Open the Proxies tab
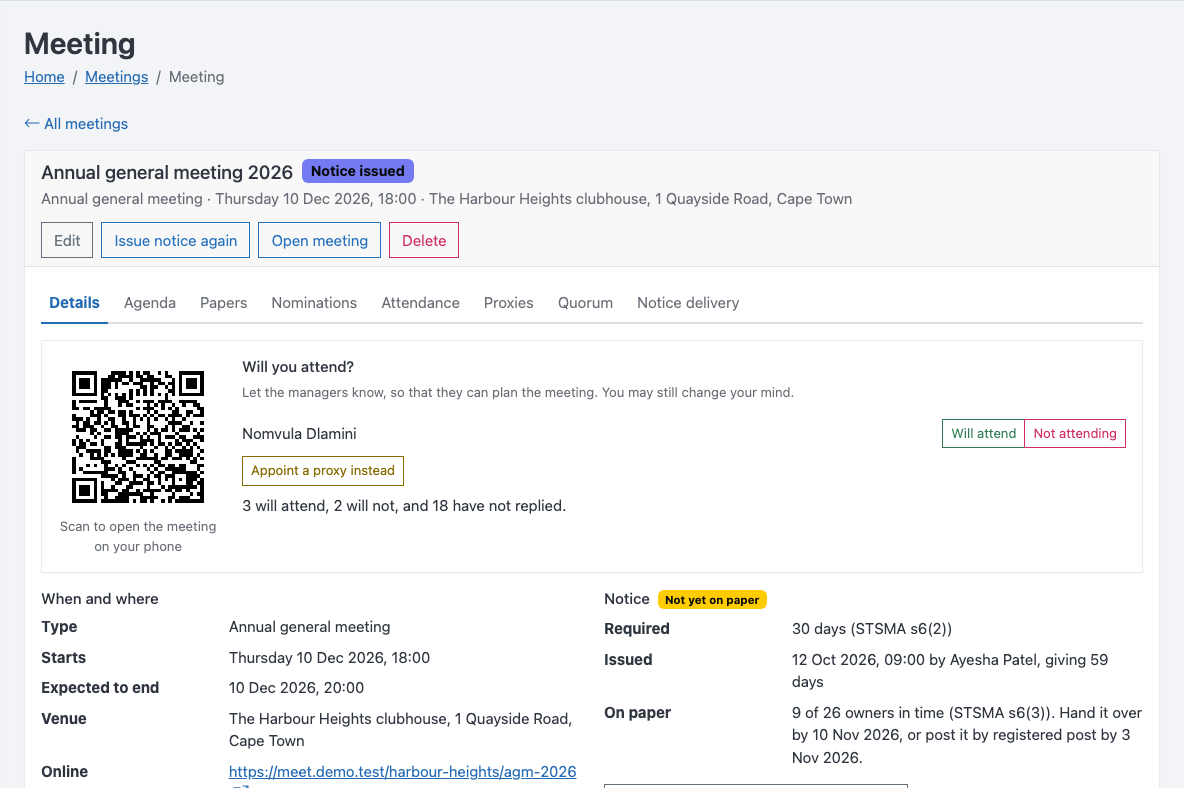The image size is (1184, 788). (509, 303)
